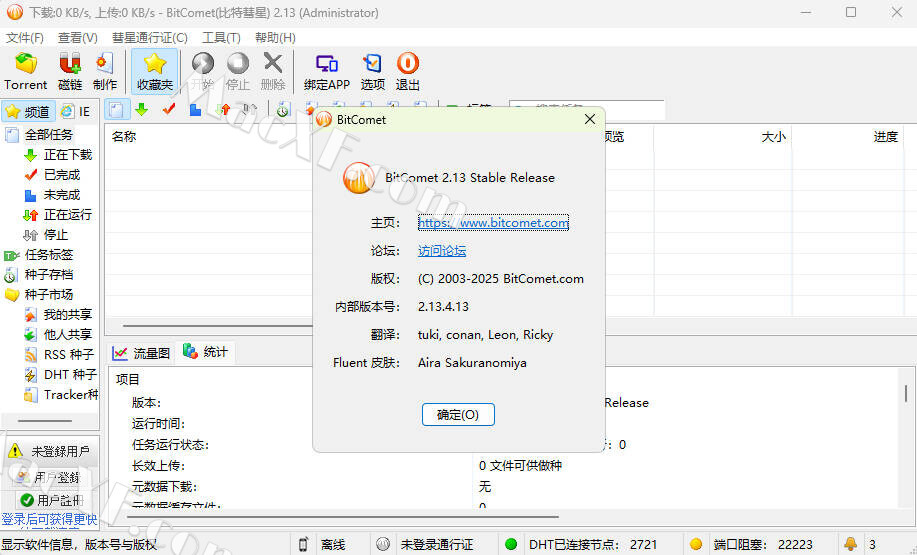Click the 制作 make-torrent icon
The image size is (917, 555).
(105, 71)
